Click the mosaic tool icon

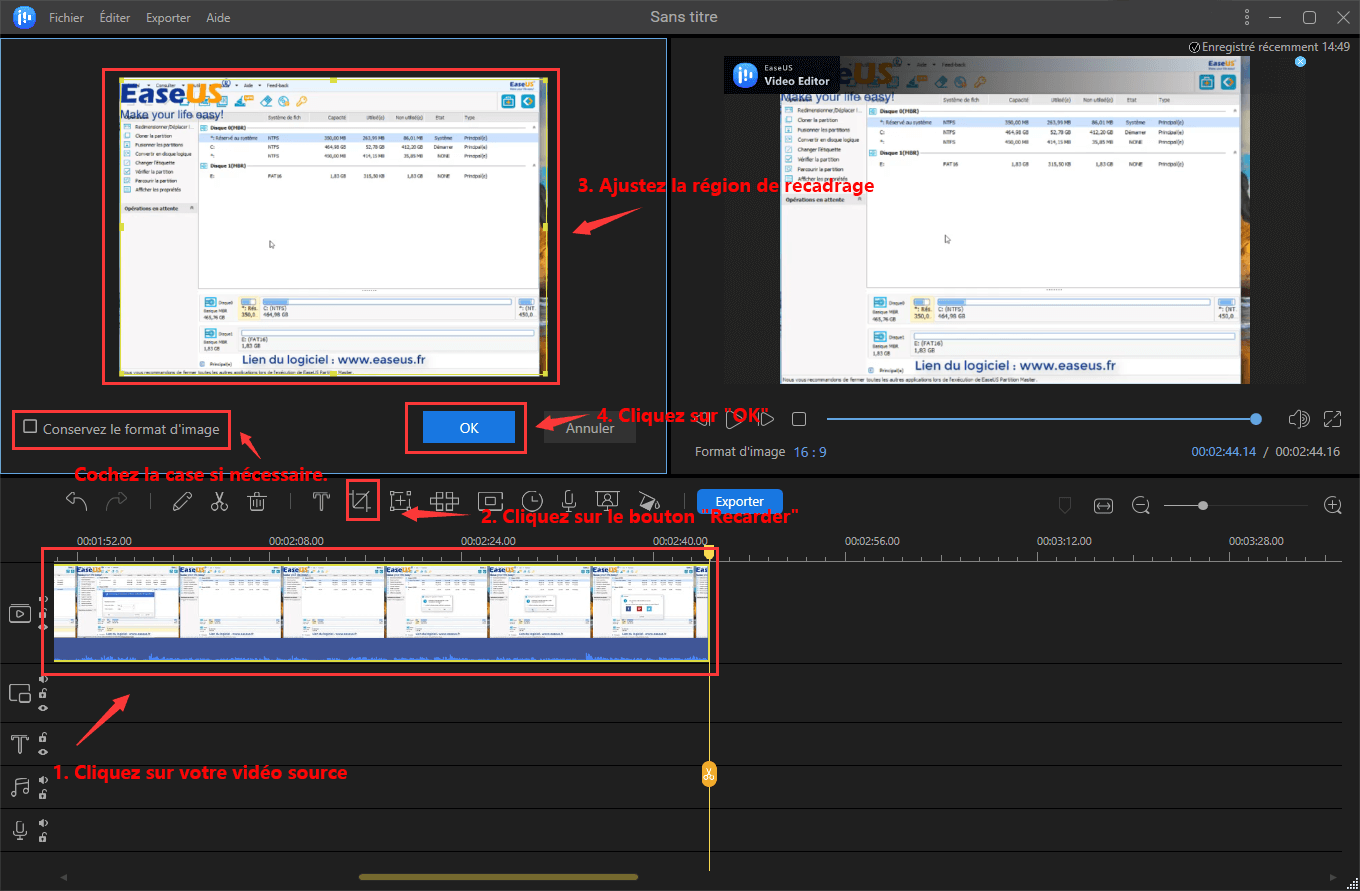tap(444, 502)
